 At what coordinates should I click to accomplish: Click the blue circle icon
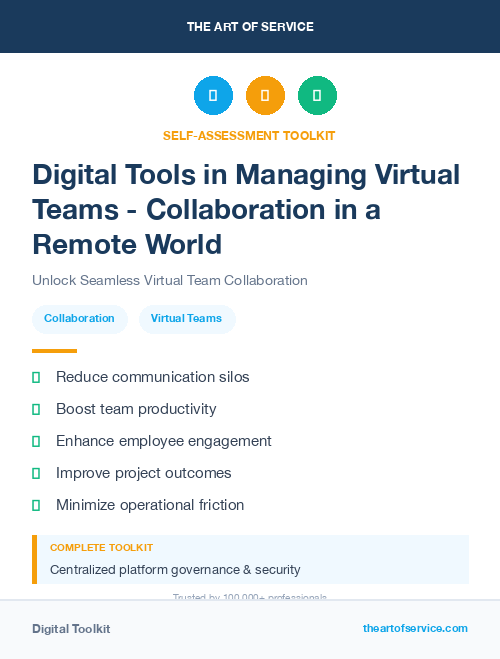[213, 95]
